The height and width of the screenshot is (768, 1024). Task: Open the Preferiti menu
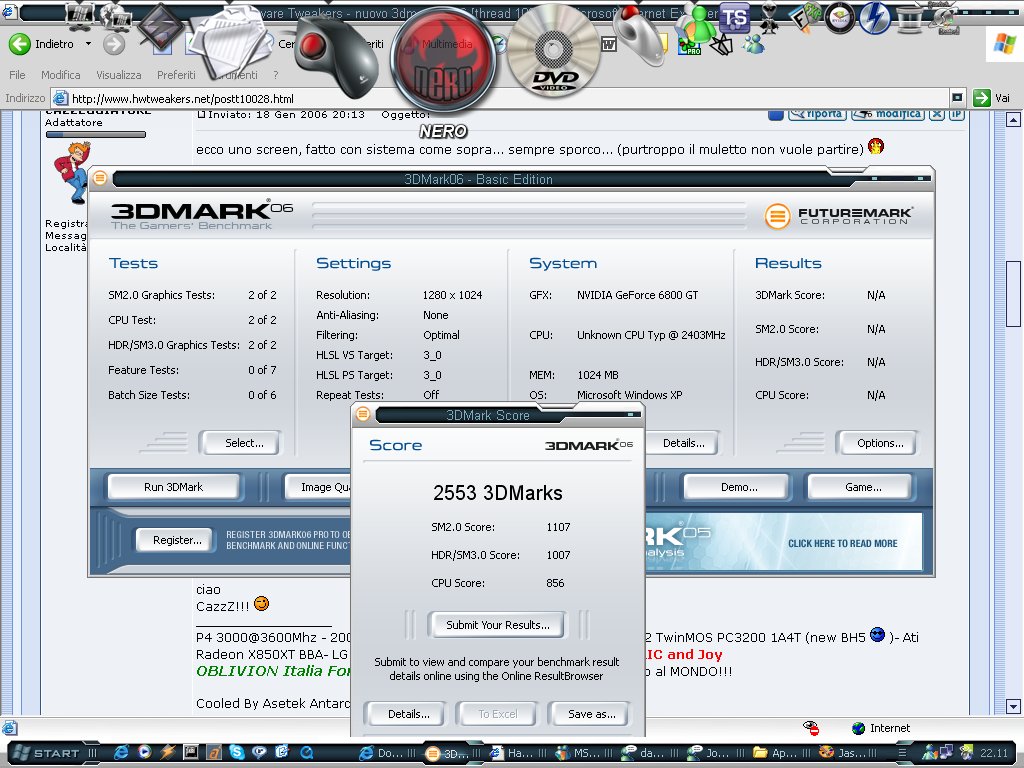176,75
